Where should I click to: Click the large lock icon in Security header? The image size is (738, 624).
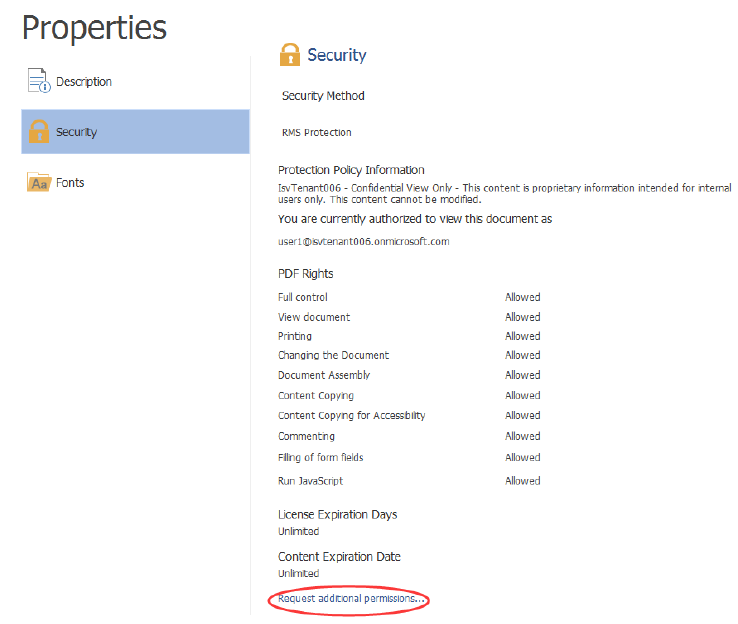290,55
